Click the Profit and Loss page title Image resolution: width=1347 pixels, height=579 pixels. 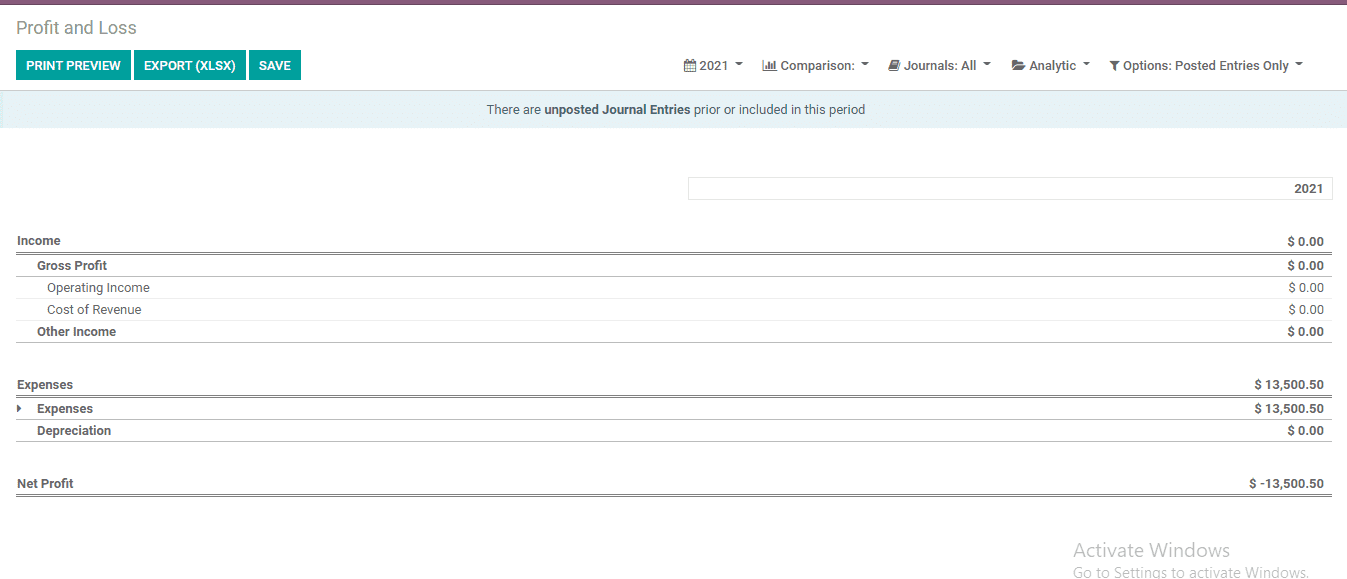pyautogui.click(x=76, y=28)
